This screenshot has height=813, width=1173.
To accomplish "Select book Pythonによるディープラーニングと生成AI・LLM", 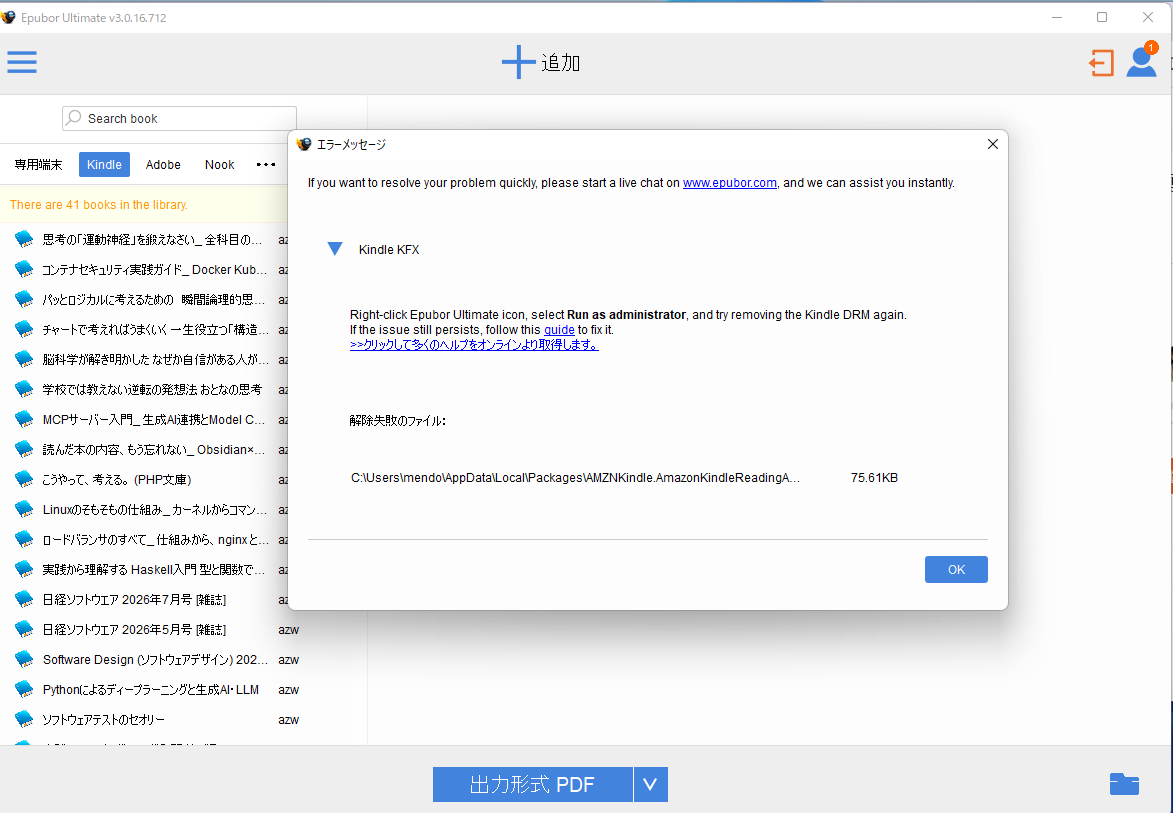I will [150, 689].
